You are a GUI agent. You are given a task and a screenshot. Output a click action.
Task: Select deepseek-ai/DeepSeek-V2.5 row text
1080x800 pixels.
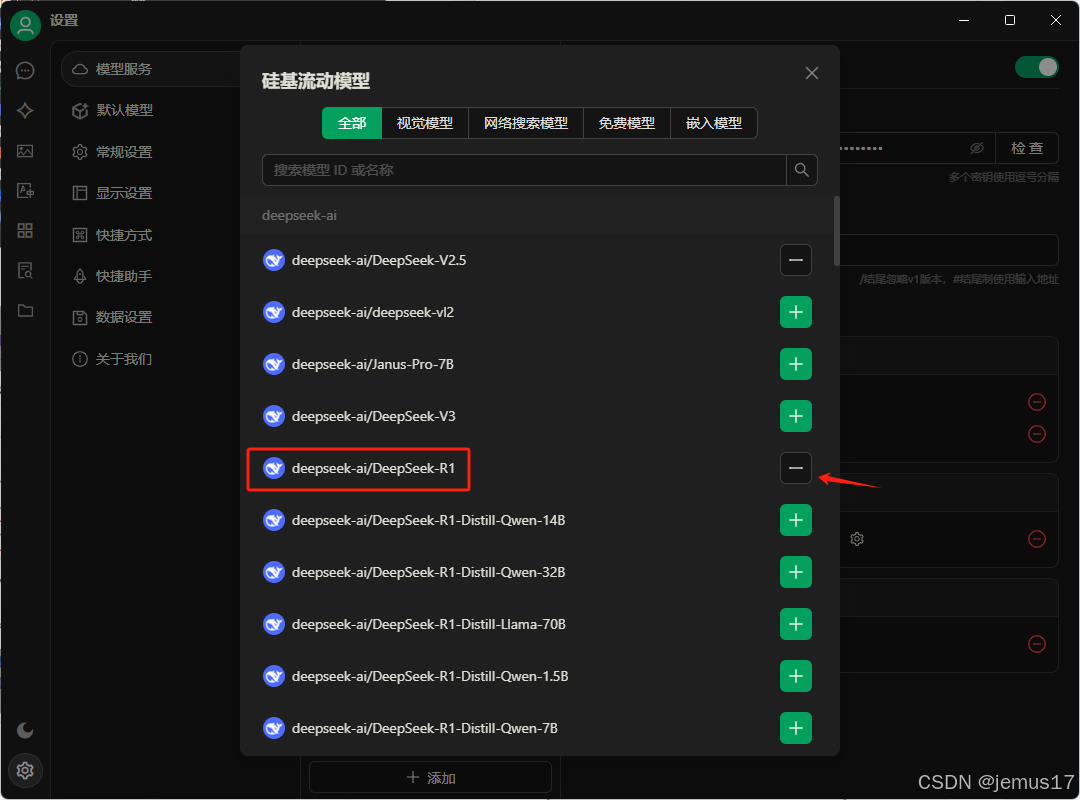pyautogui.click(x=379, y=260)
